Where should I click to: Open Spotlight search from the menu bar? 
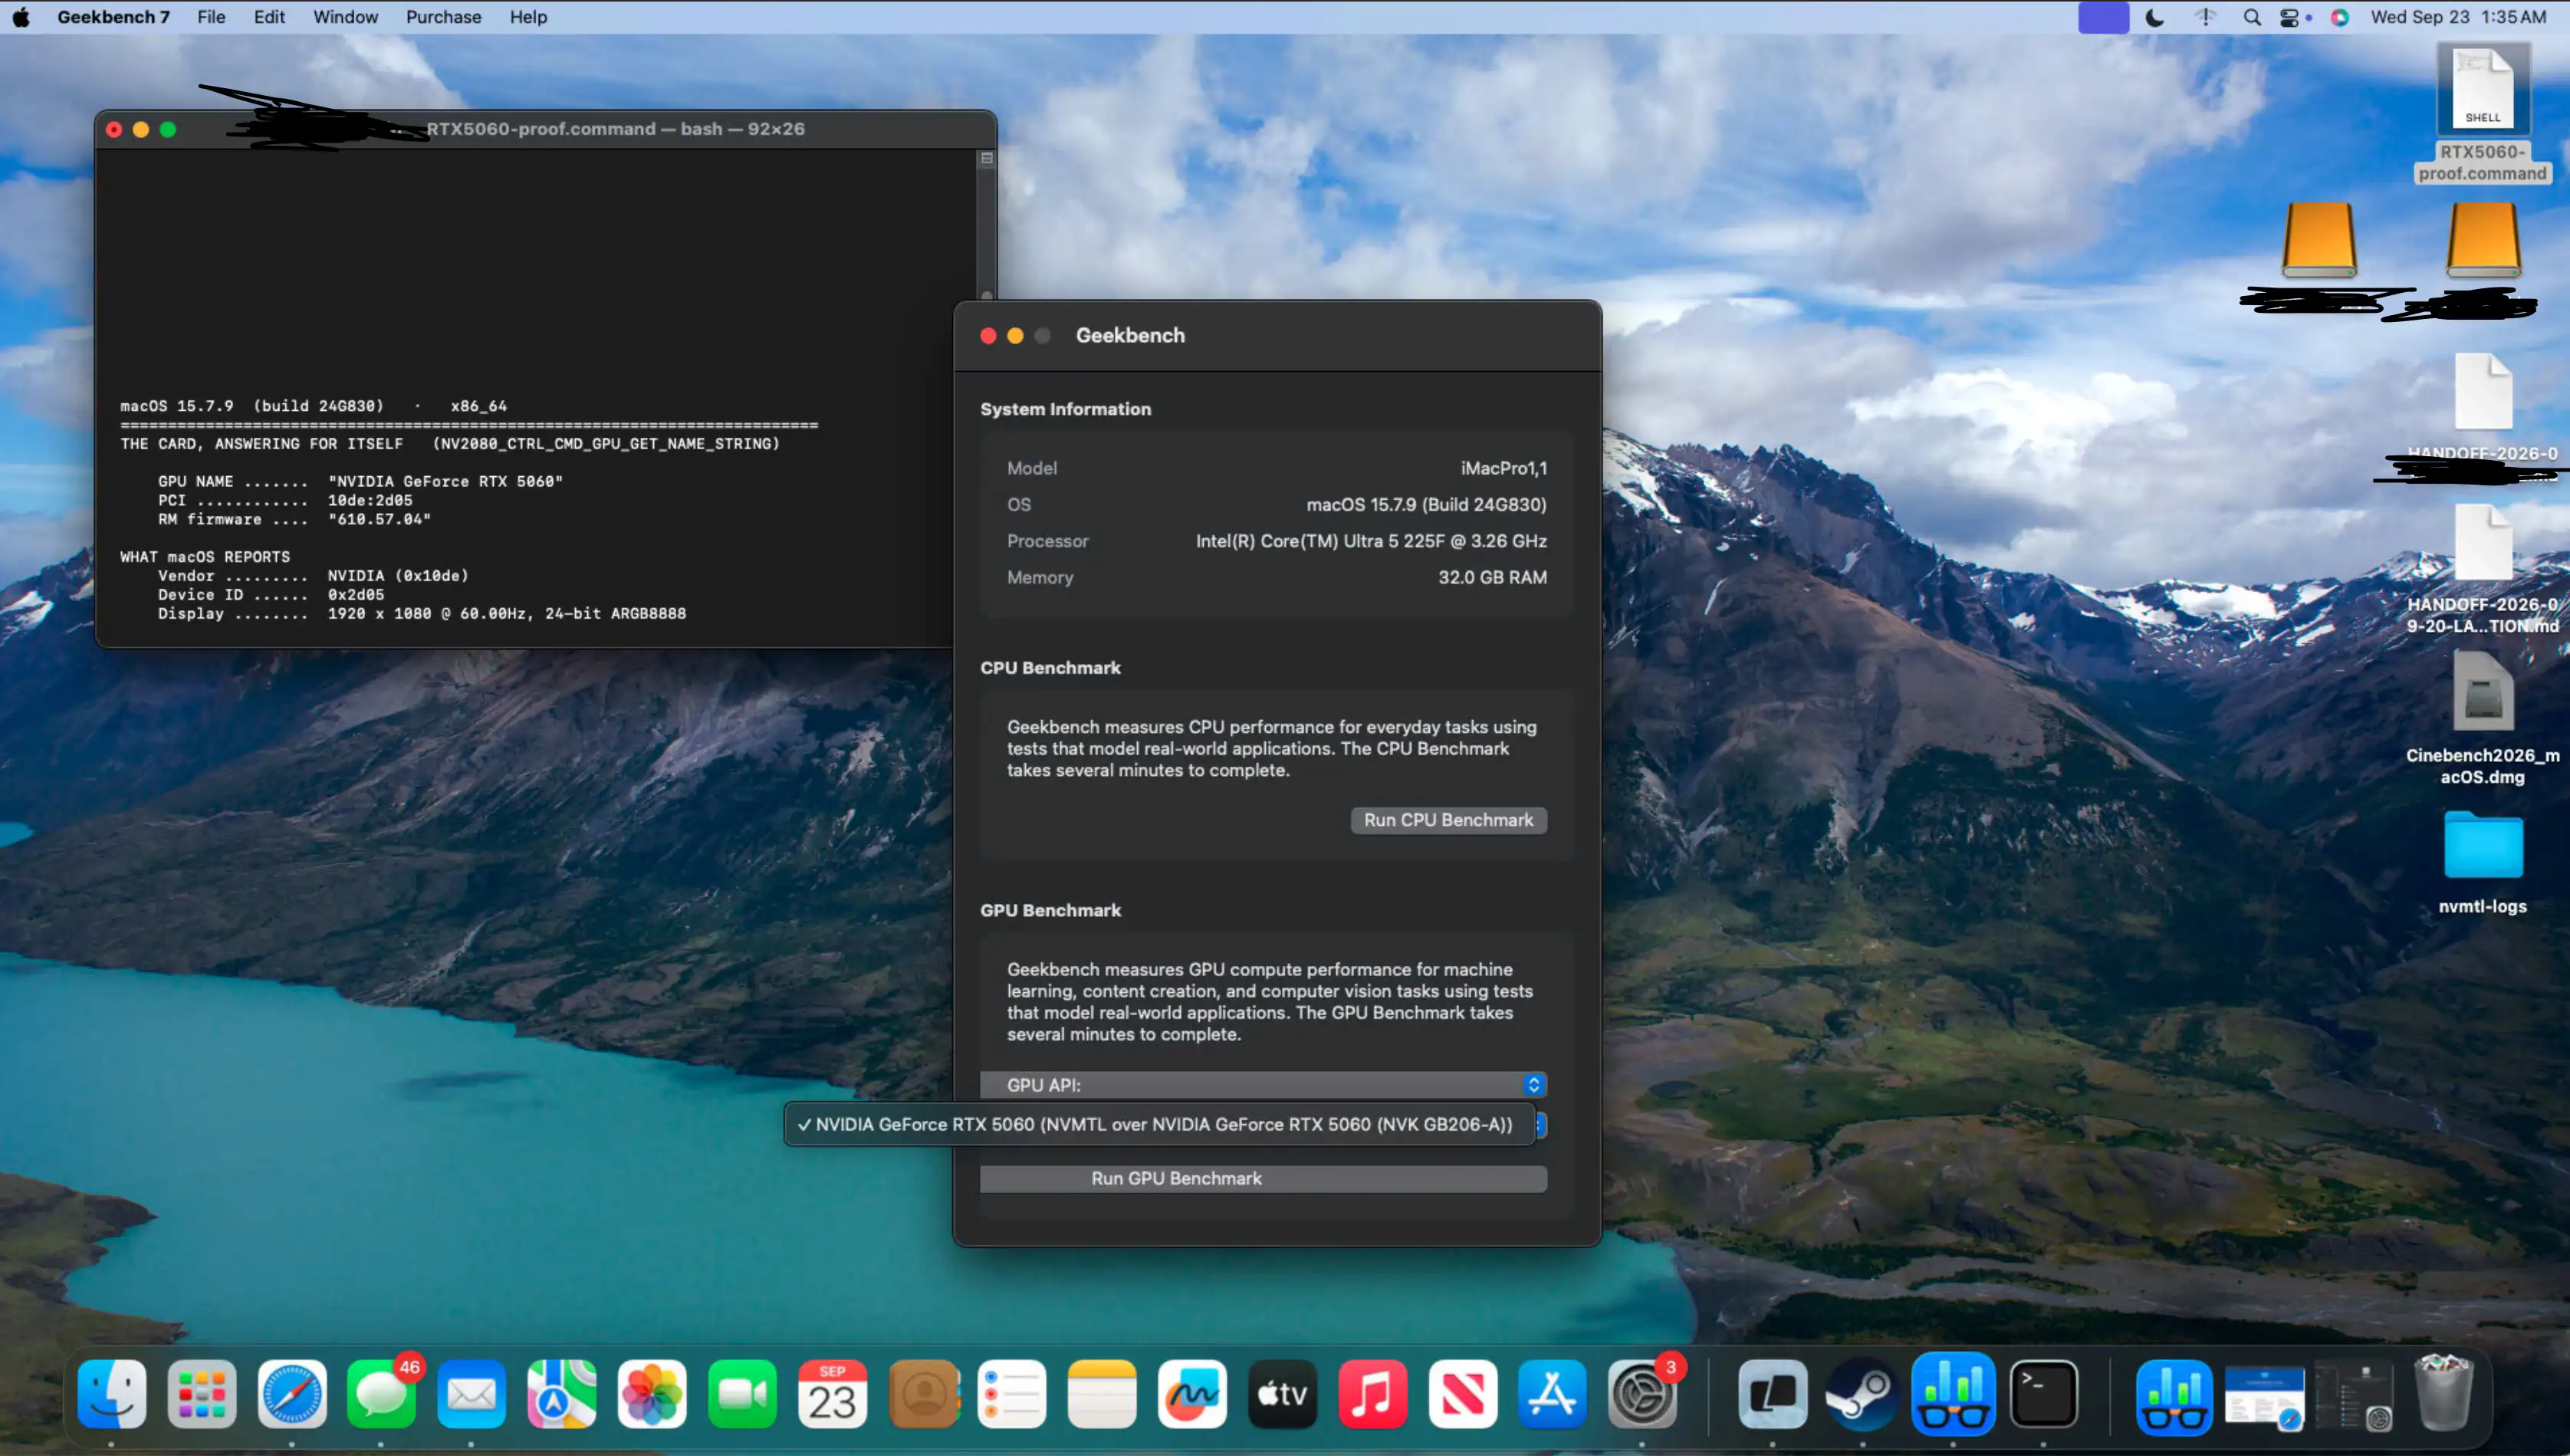coord(2252,17)
